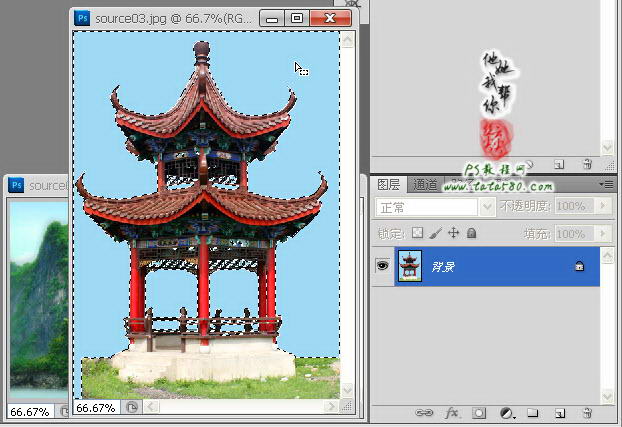Add a layer style with fx icon
The image size is (622, 427).
coord(451,413)
